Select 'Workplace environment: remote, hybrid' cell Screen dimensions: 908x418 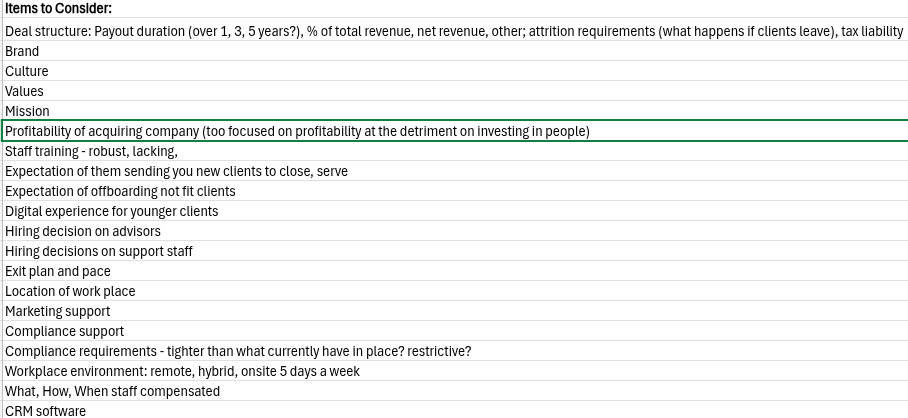tap(455, 371)
